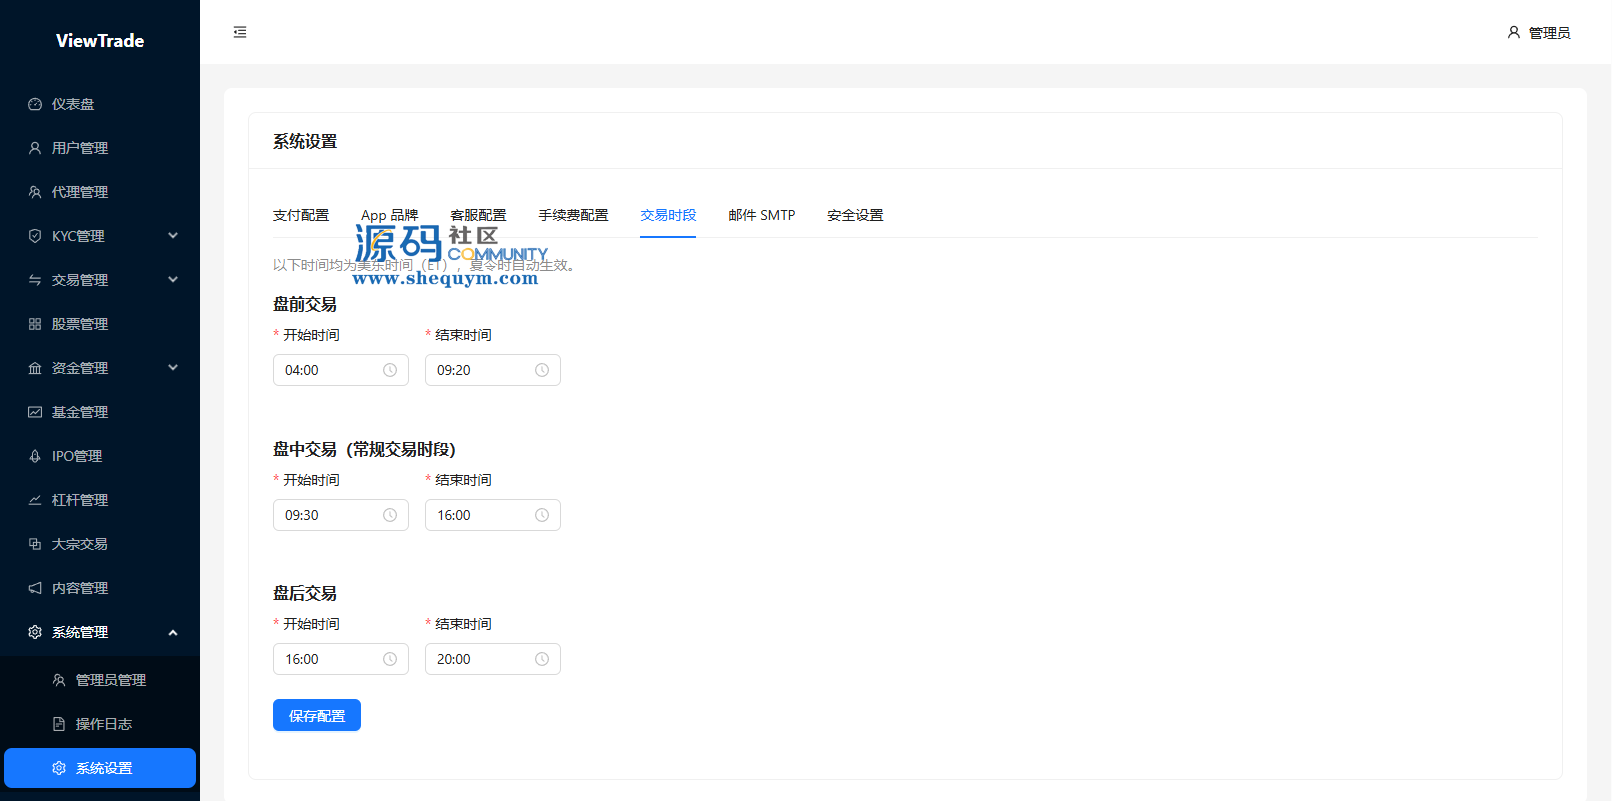Switch to the 邮件 SMTP tab
This screenshot has width=1612, height=801.
(762, 215)
